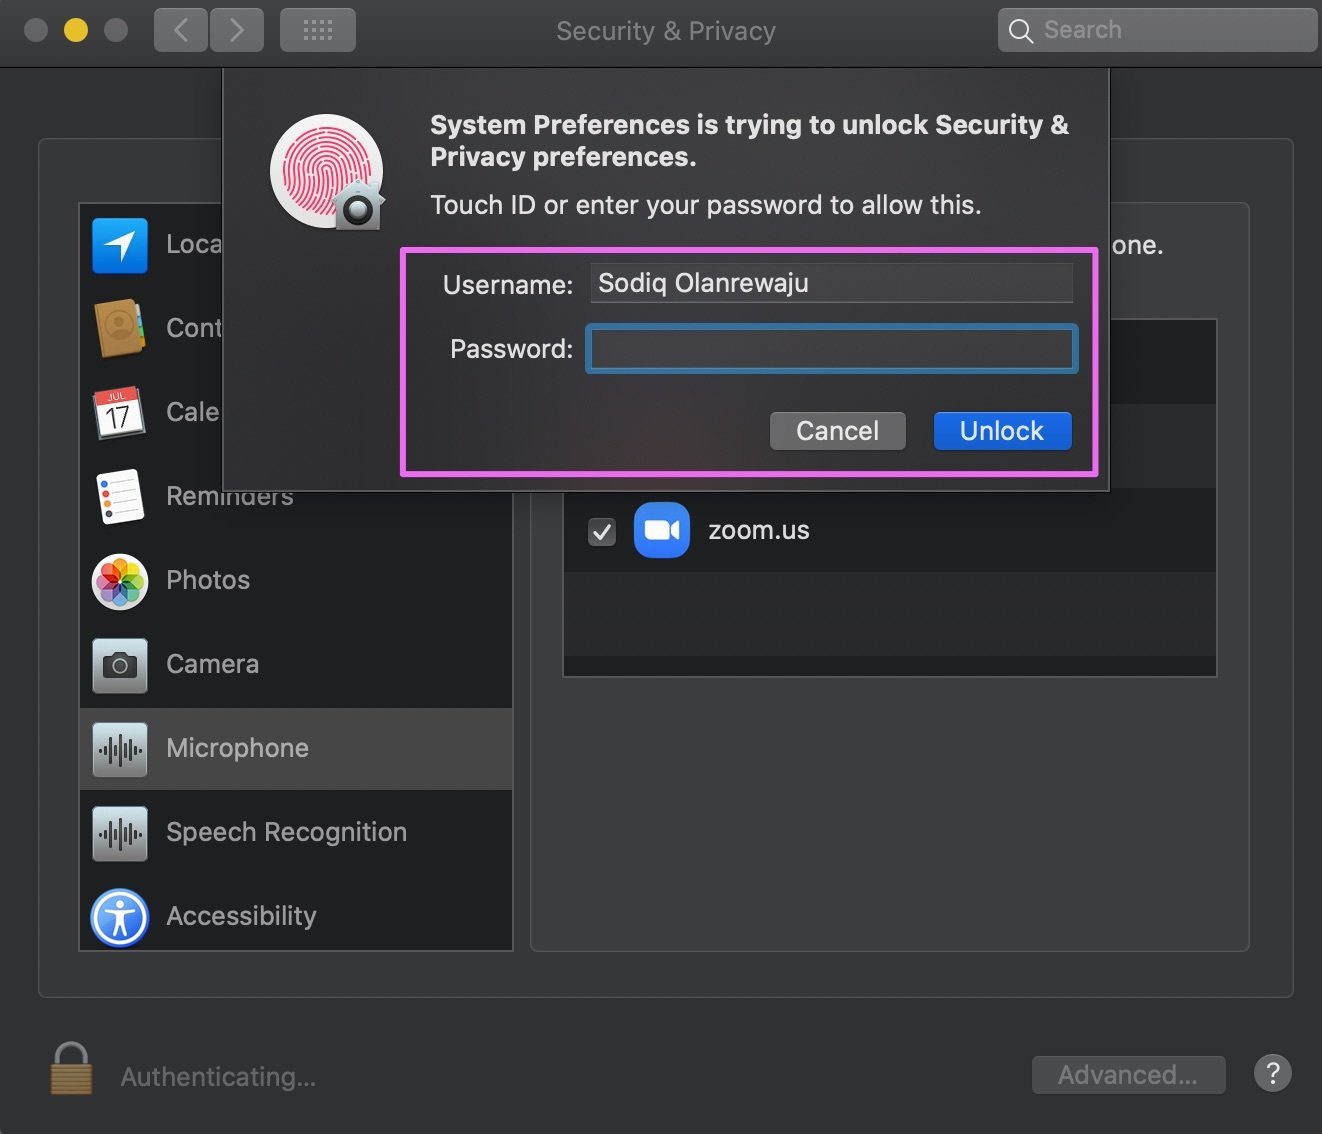Open the Advanced… settings button

pos(1128,1075)
